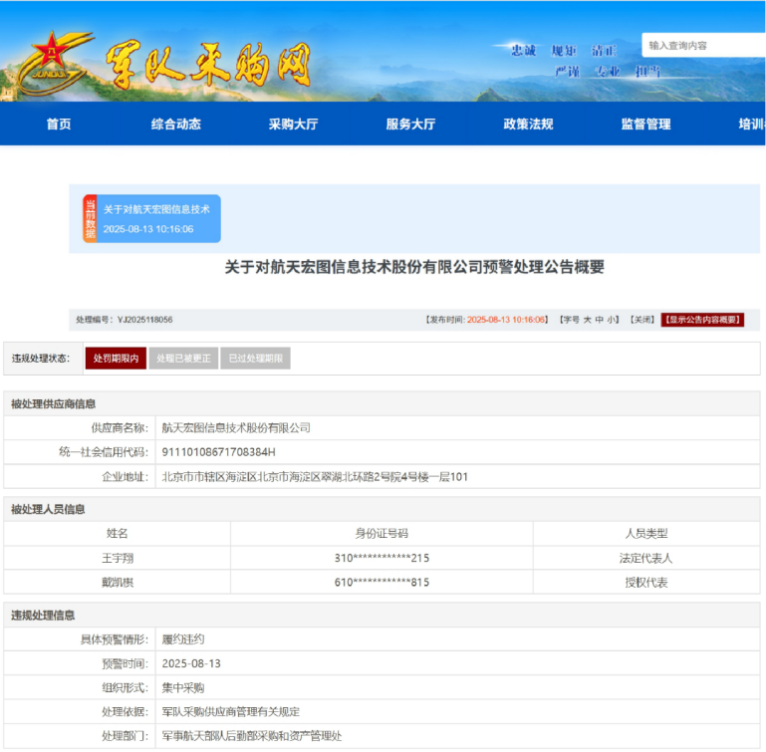This screenshot has height=752, width=766.
Task: Click the name 王宇翔 in personnel table
Action: [x=117, y=559]
